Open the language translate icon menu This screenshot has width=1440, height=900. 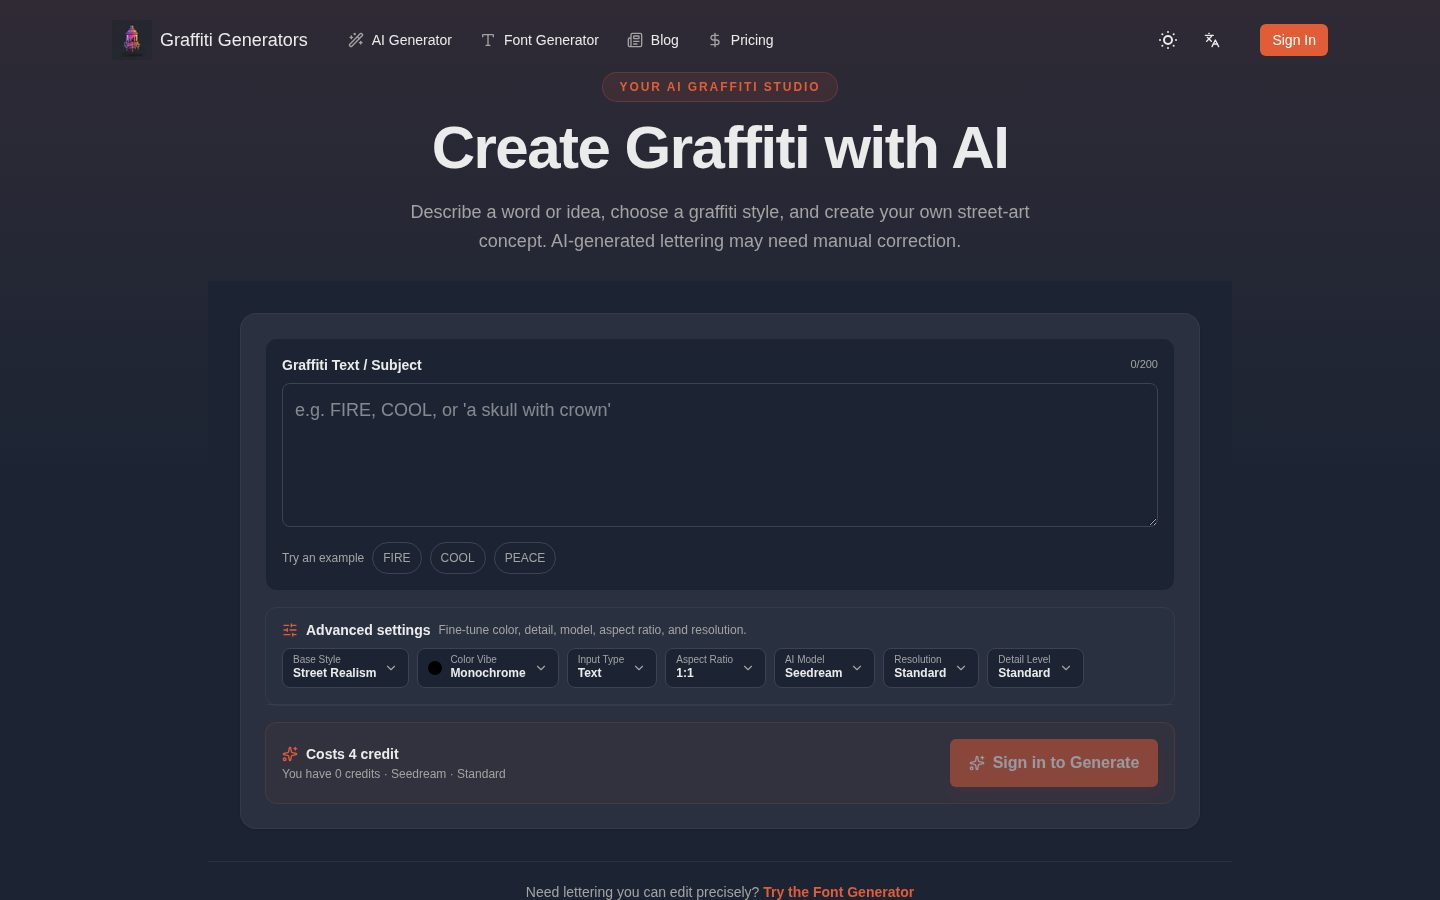tap(1212, 40)
